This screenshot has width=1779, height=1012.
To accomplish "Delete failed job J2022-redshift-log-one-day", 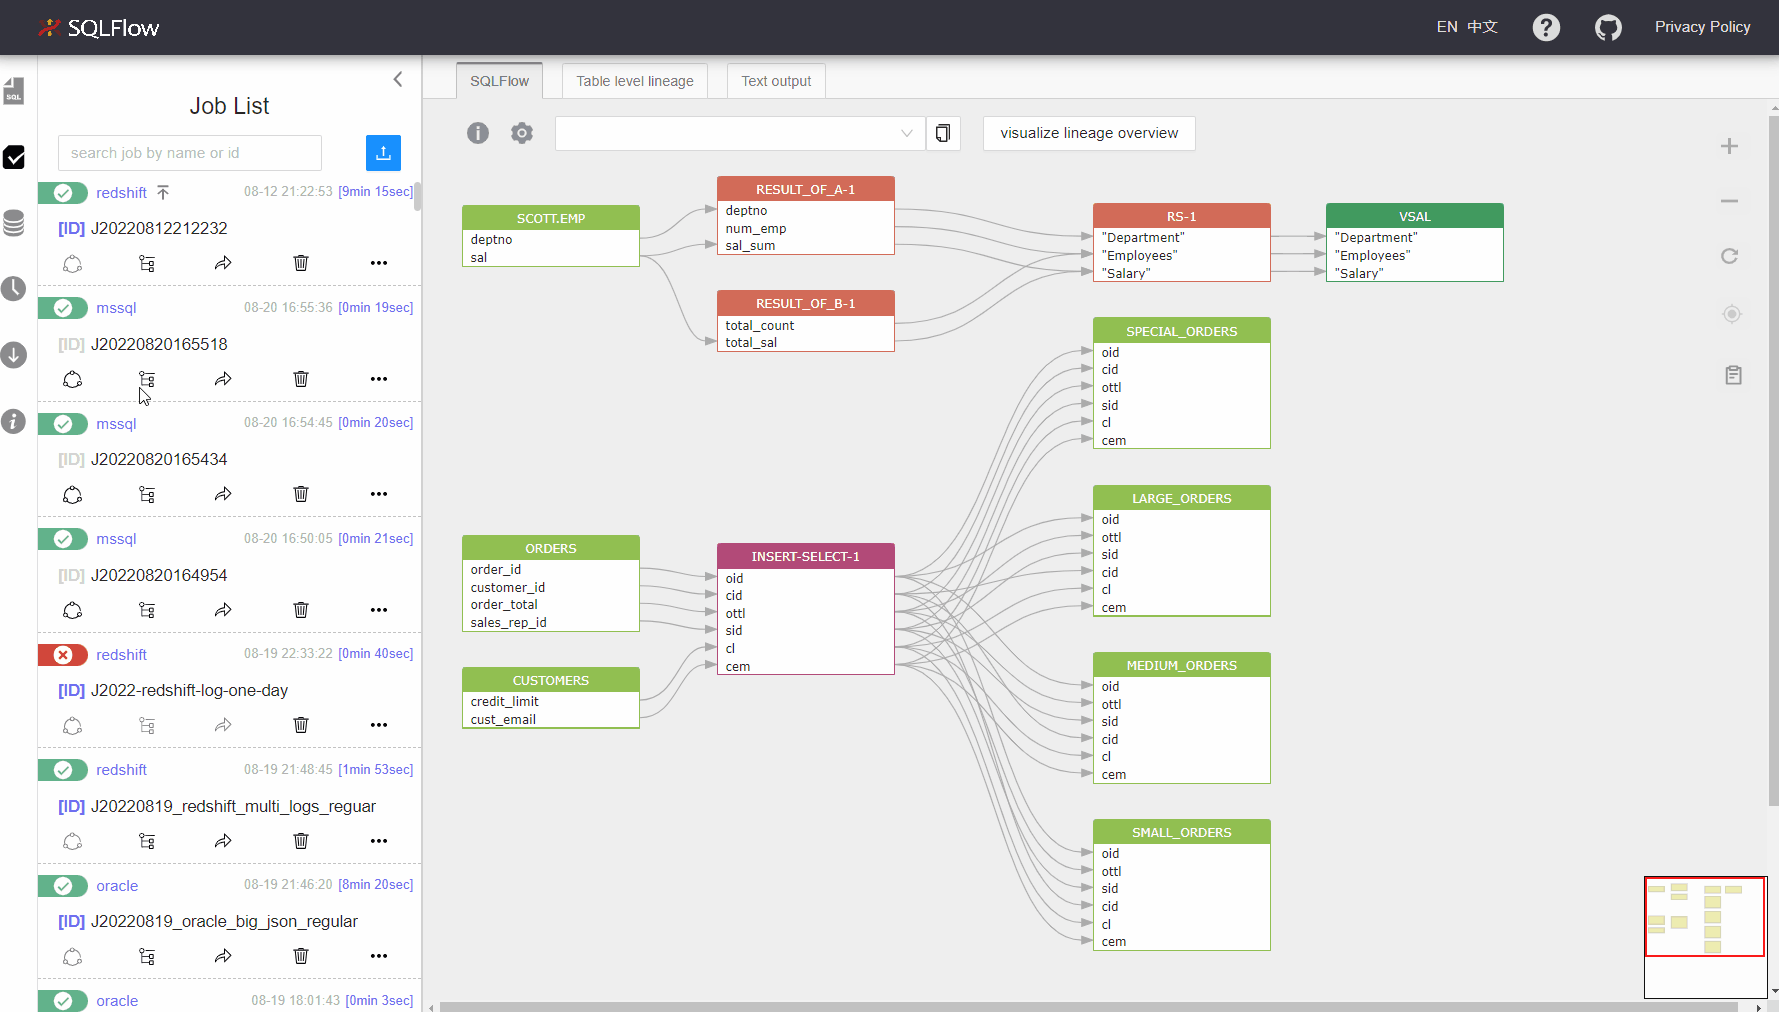I will [301, 725].
